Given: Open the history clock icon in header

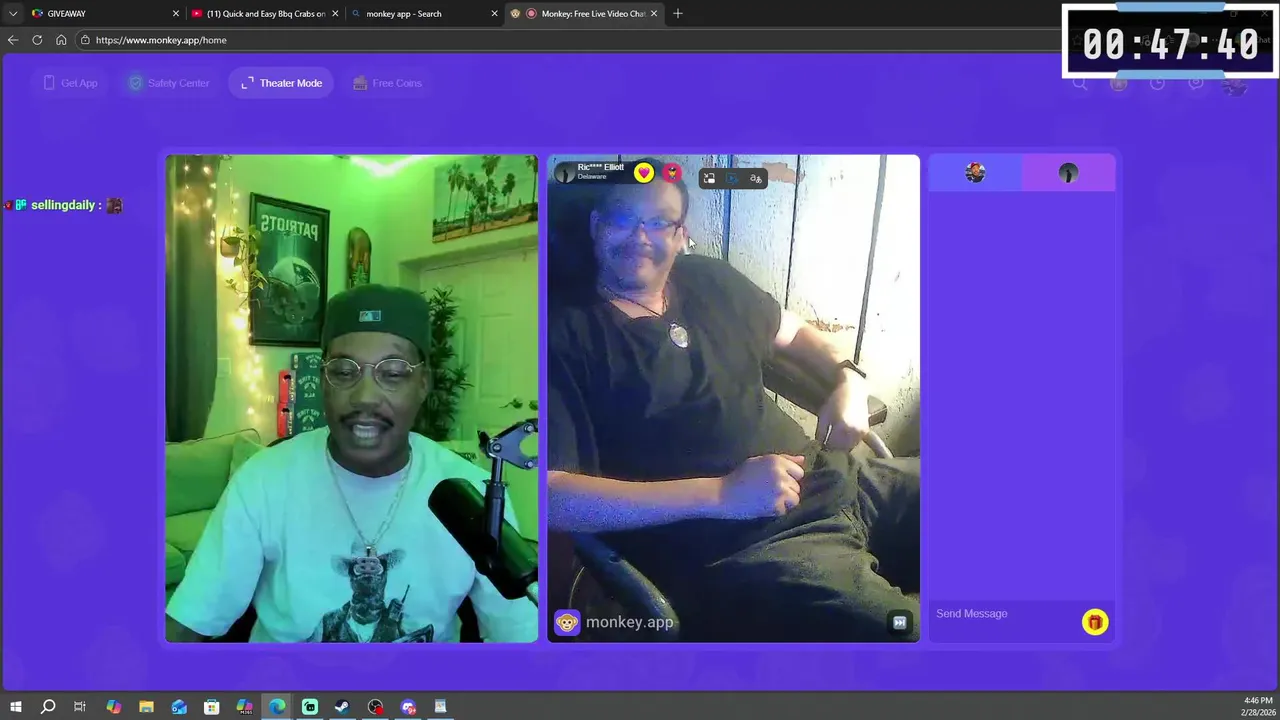Looking at the screenshot, I should [x=1157, y=83].
